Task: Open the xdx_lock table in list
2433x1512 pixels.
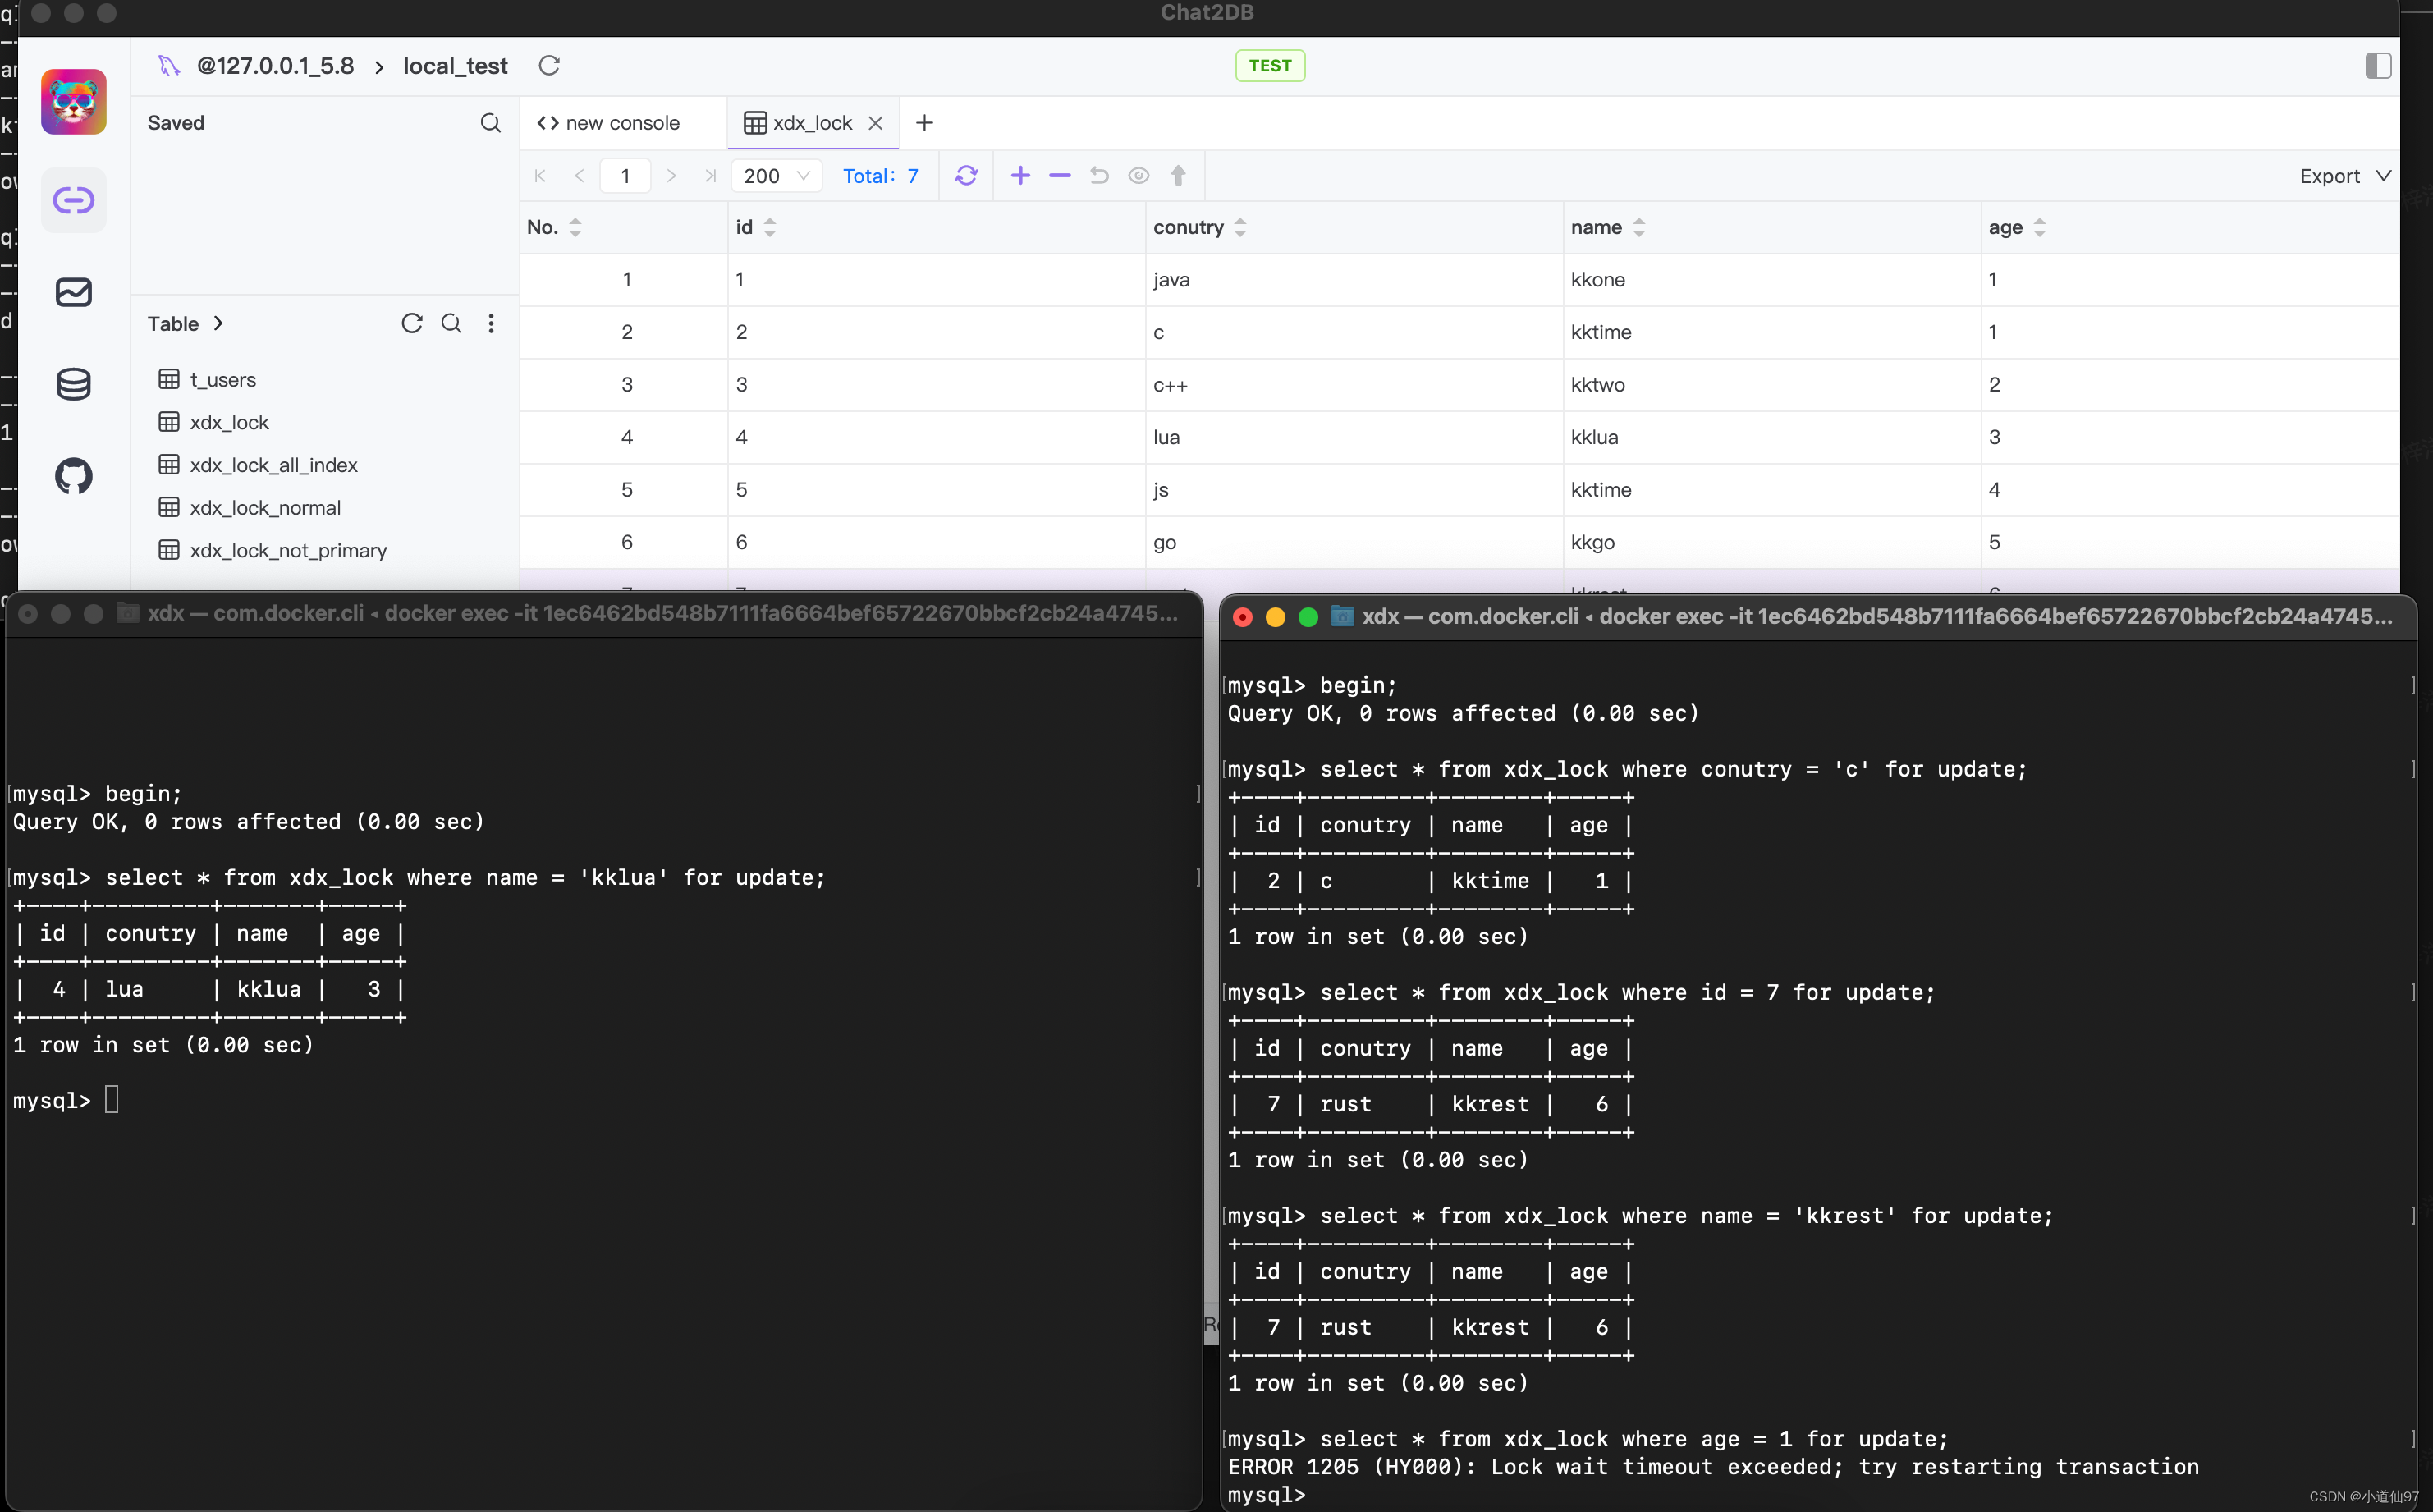Action: [229, 422]
